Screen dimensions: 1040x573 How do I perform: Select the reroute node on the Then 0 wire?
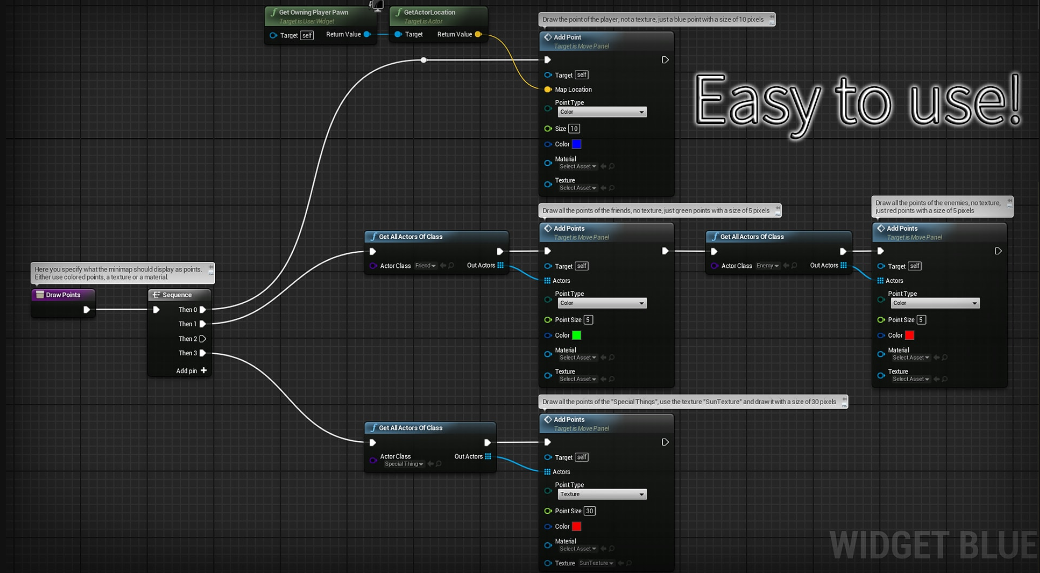click(424, 60)
